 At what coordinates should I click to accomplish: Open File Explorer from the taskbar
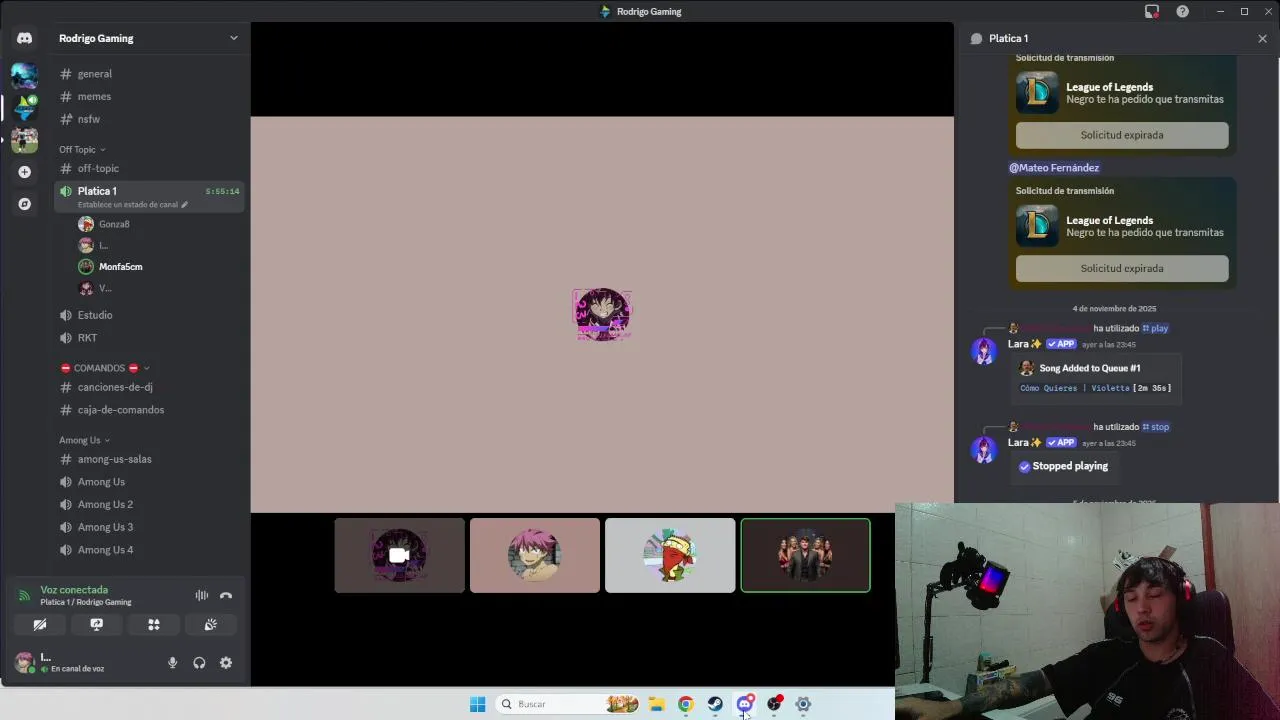657,704
